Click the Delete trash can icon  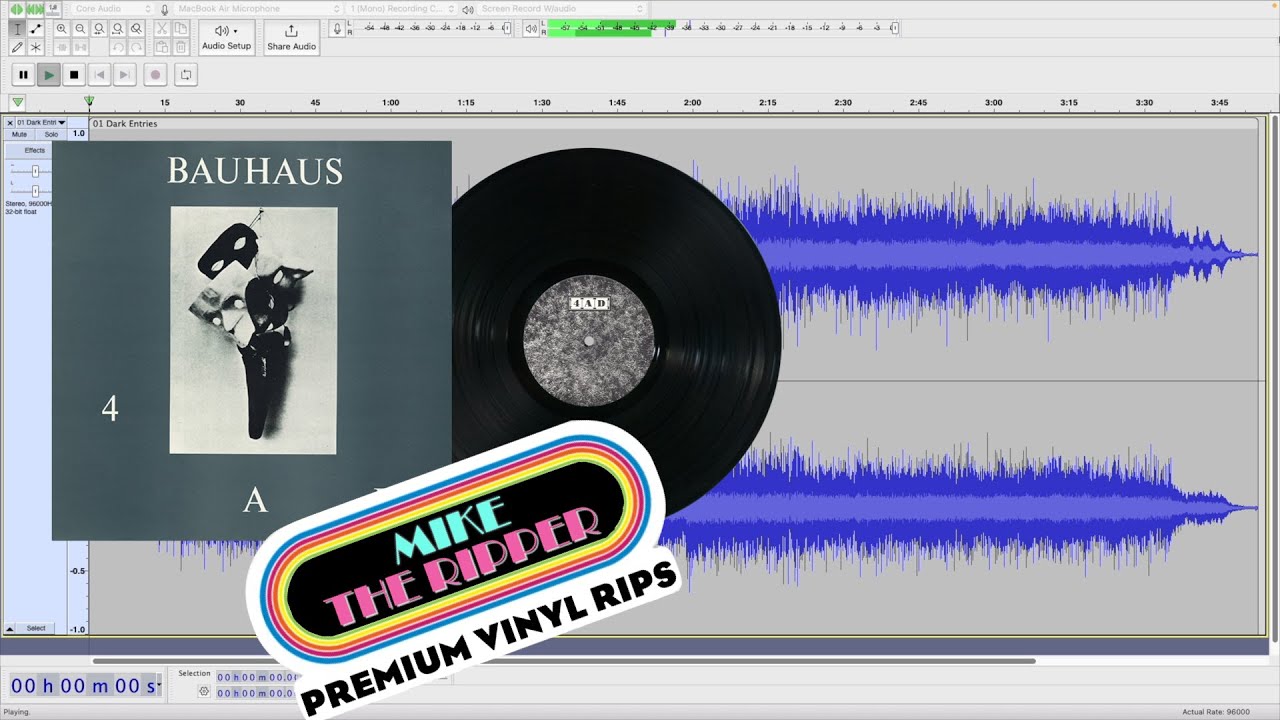click(x=181, y=47)
